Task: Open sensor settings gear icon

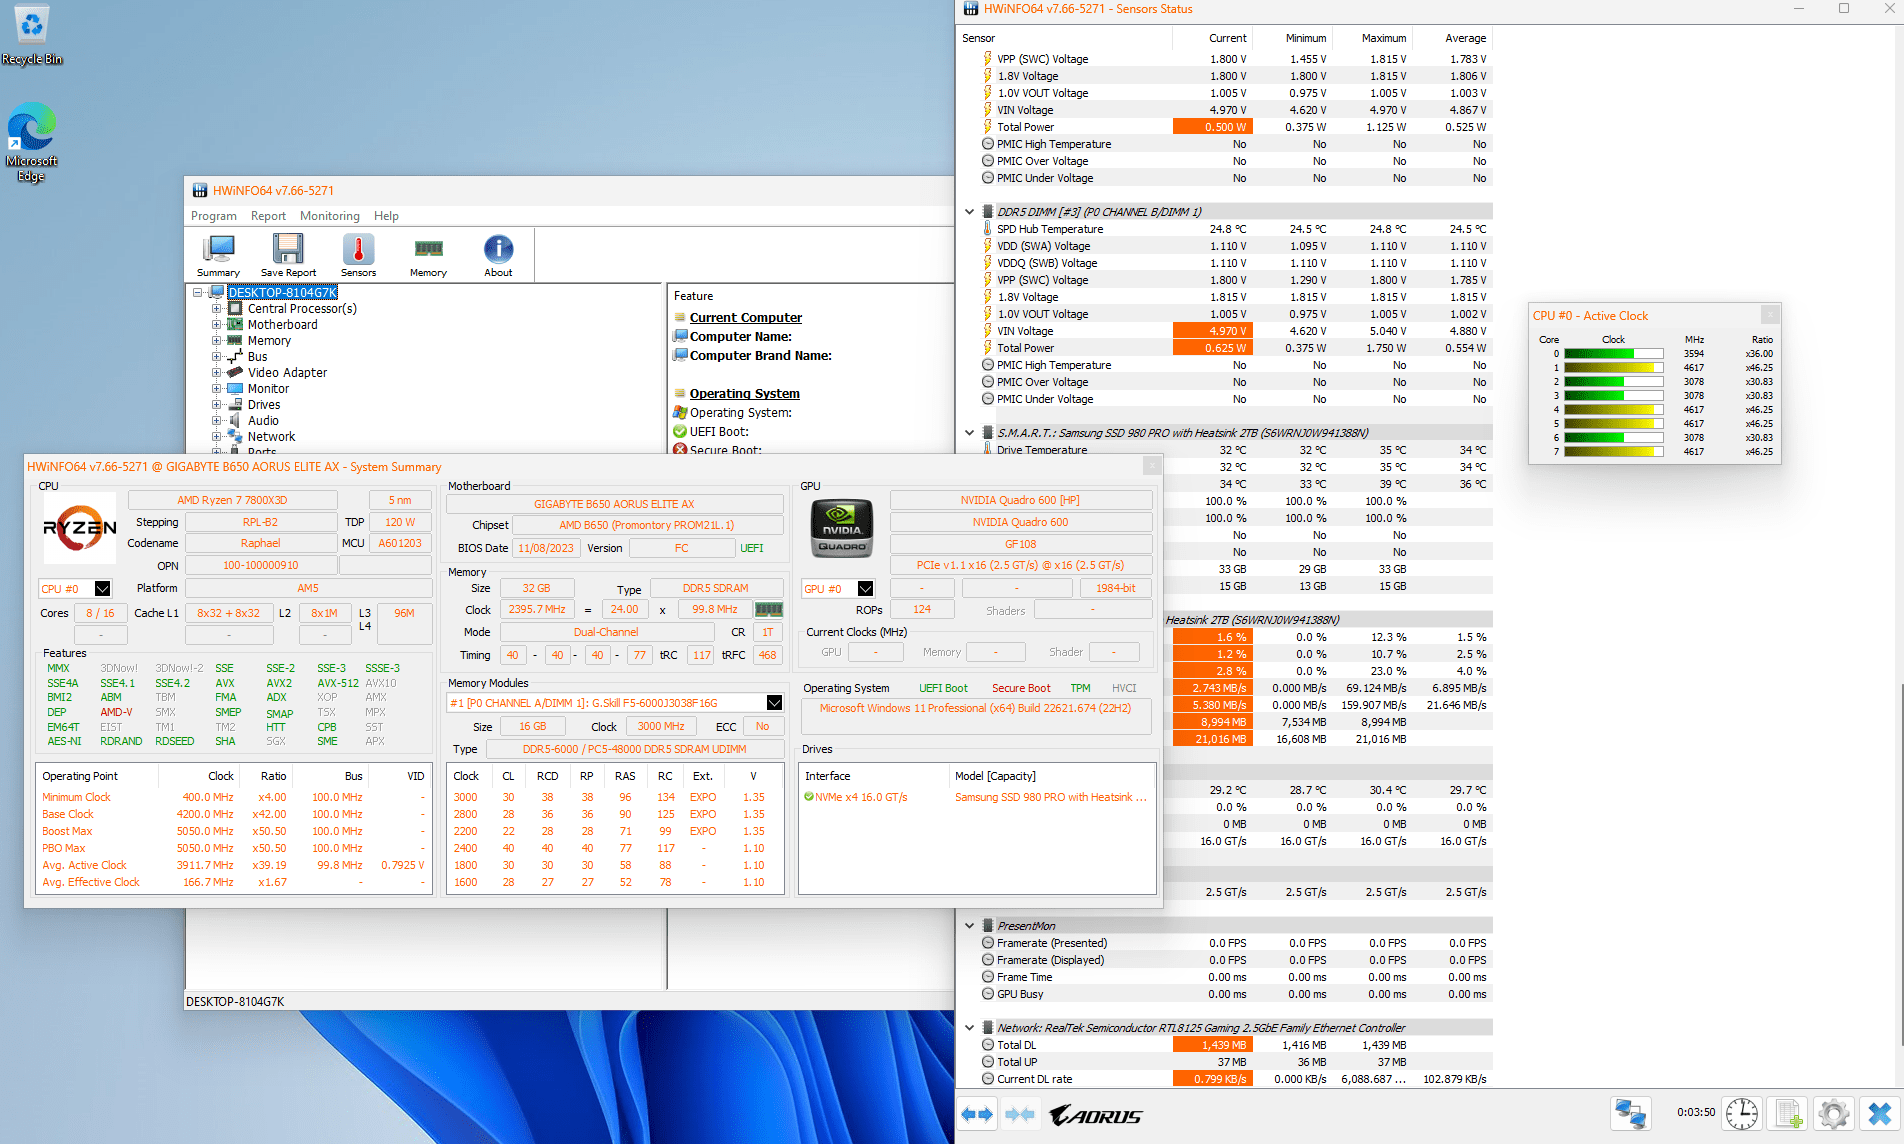Action: (x=1834, y=1113)
